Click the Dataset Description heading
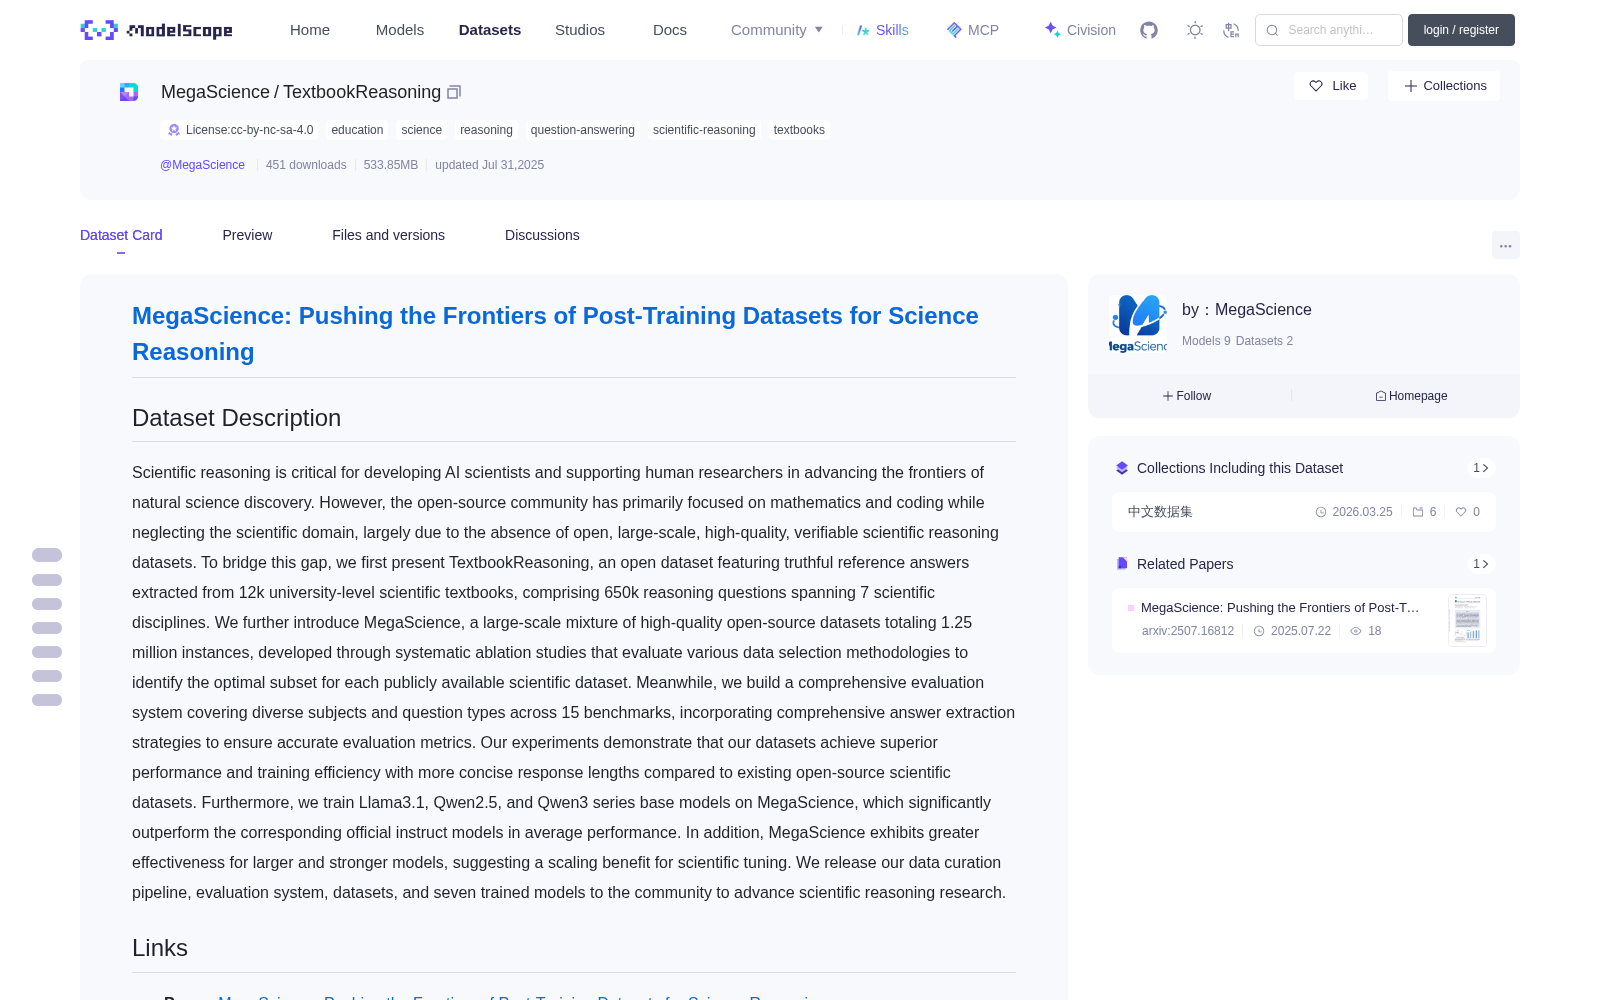 coord(236,418)
